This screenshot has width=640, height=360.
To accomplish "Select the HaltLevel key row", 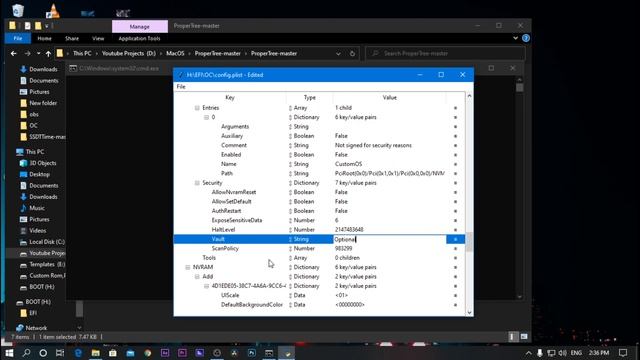I will [x=223, y=230].
